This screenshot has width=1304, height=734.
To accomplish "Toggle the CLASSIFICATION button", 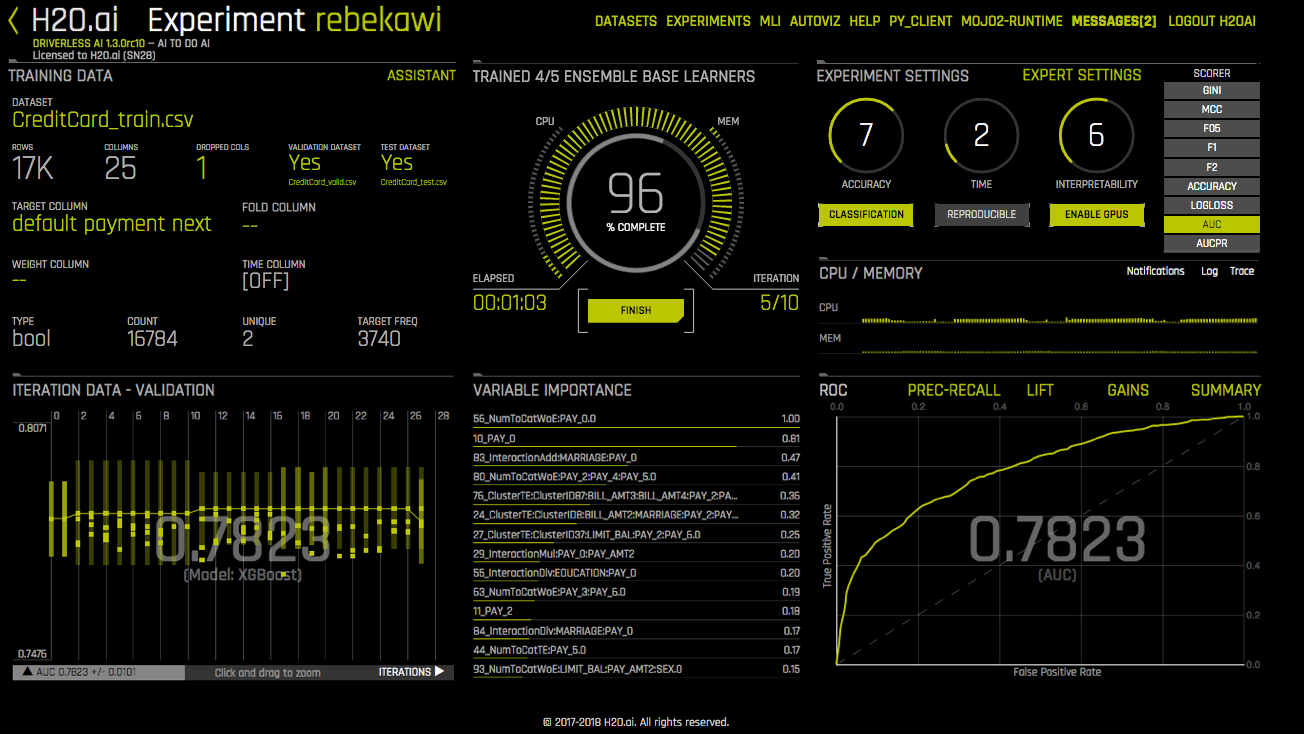I will click(x=866, y=215).
